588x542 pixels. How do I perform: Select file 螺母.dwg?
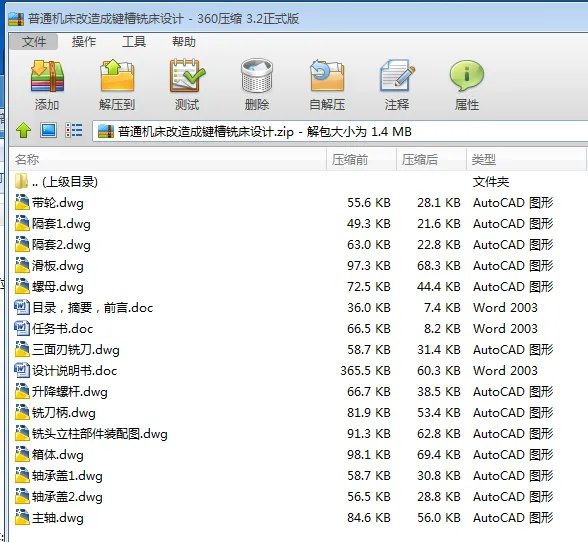click(298, 287)
